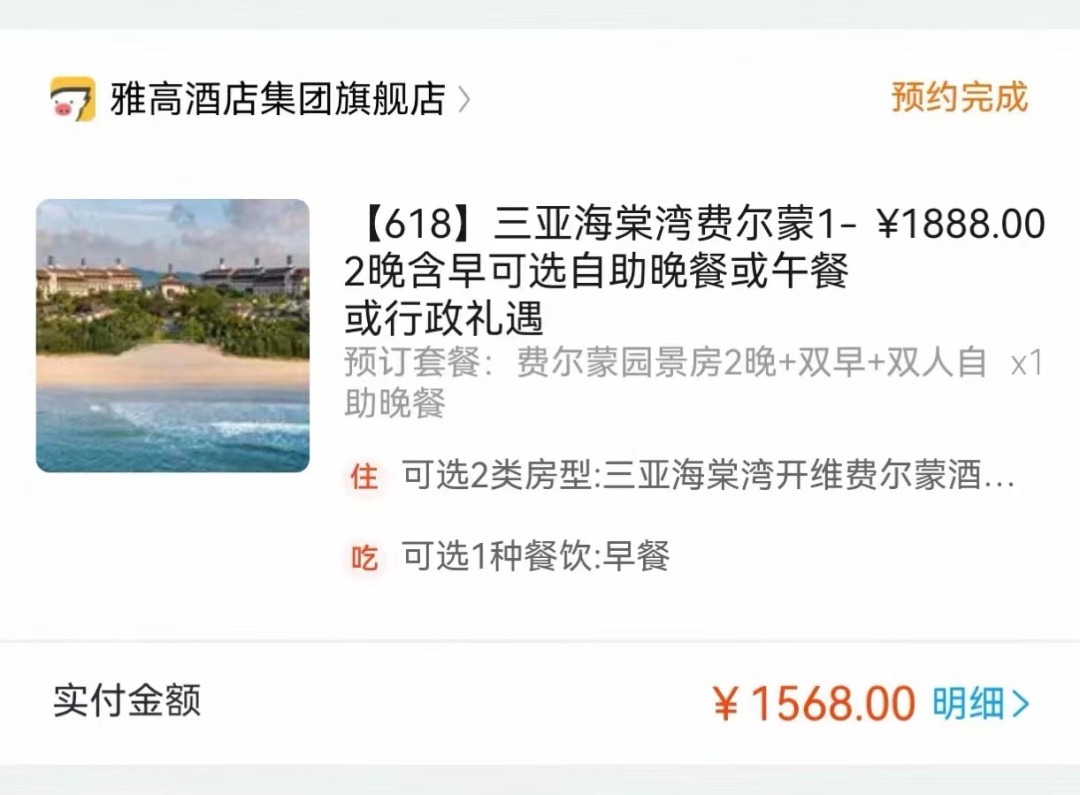The image size is (1080, 795).
Task: Click the red 吃 dining icon
Action: [364, 557]
